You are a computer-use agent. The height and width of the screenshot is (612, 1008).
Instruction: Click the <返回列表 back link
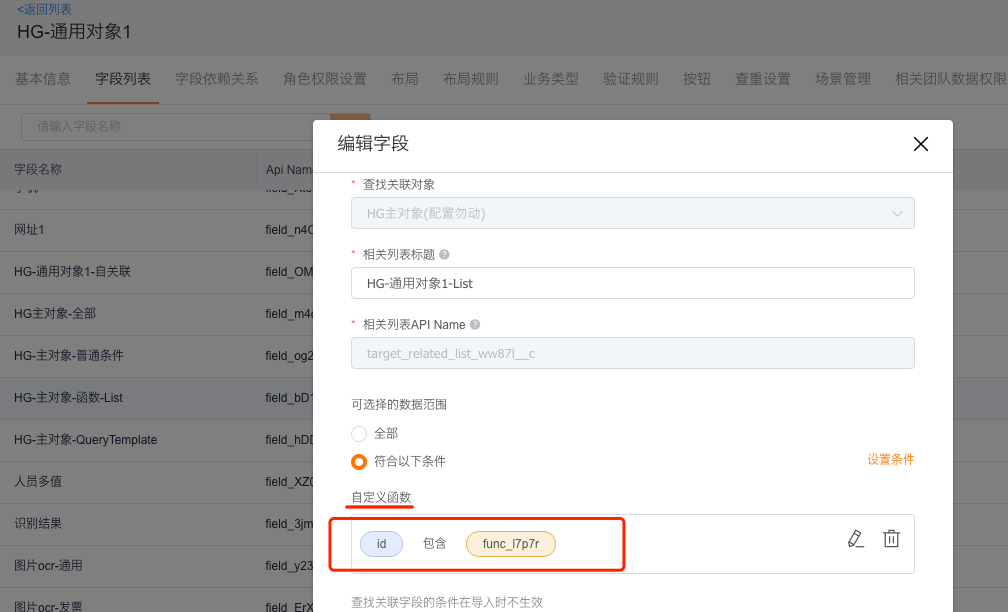pyautogui.click(x=45, y=9)
